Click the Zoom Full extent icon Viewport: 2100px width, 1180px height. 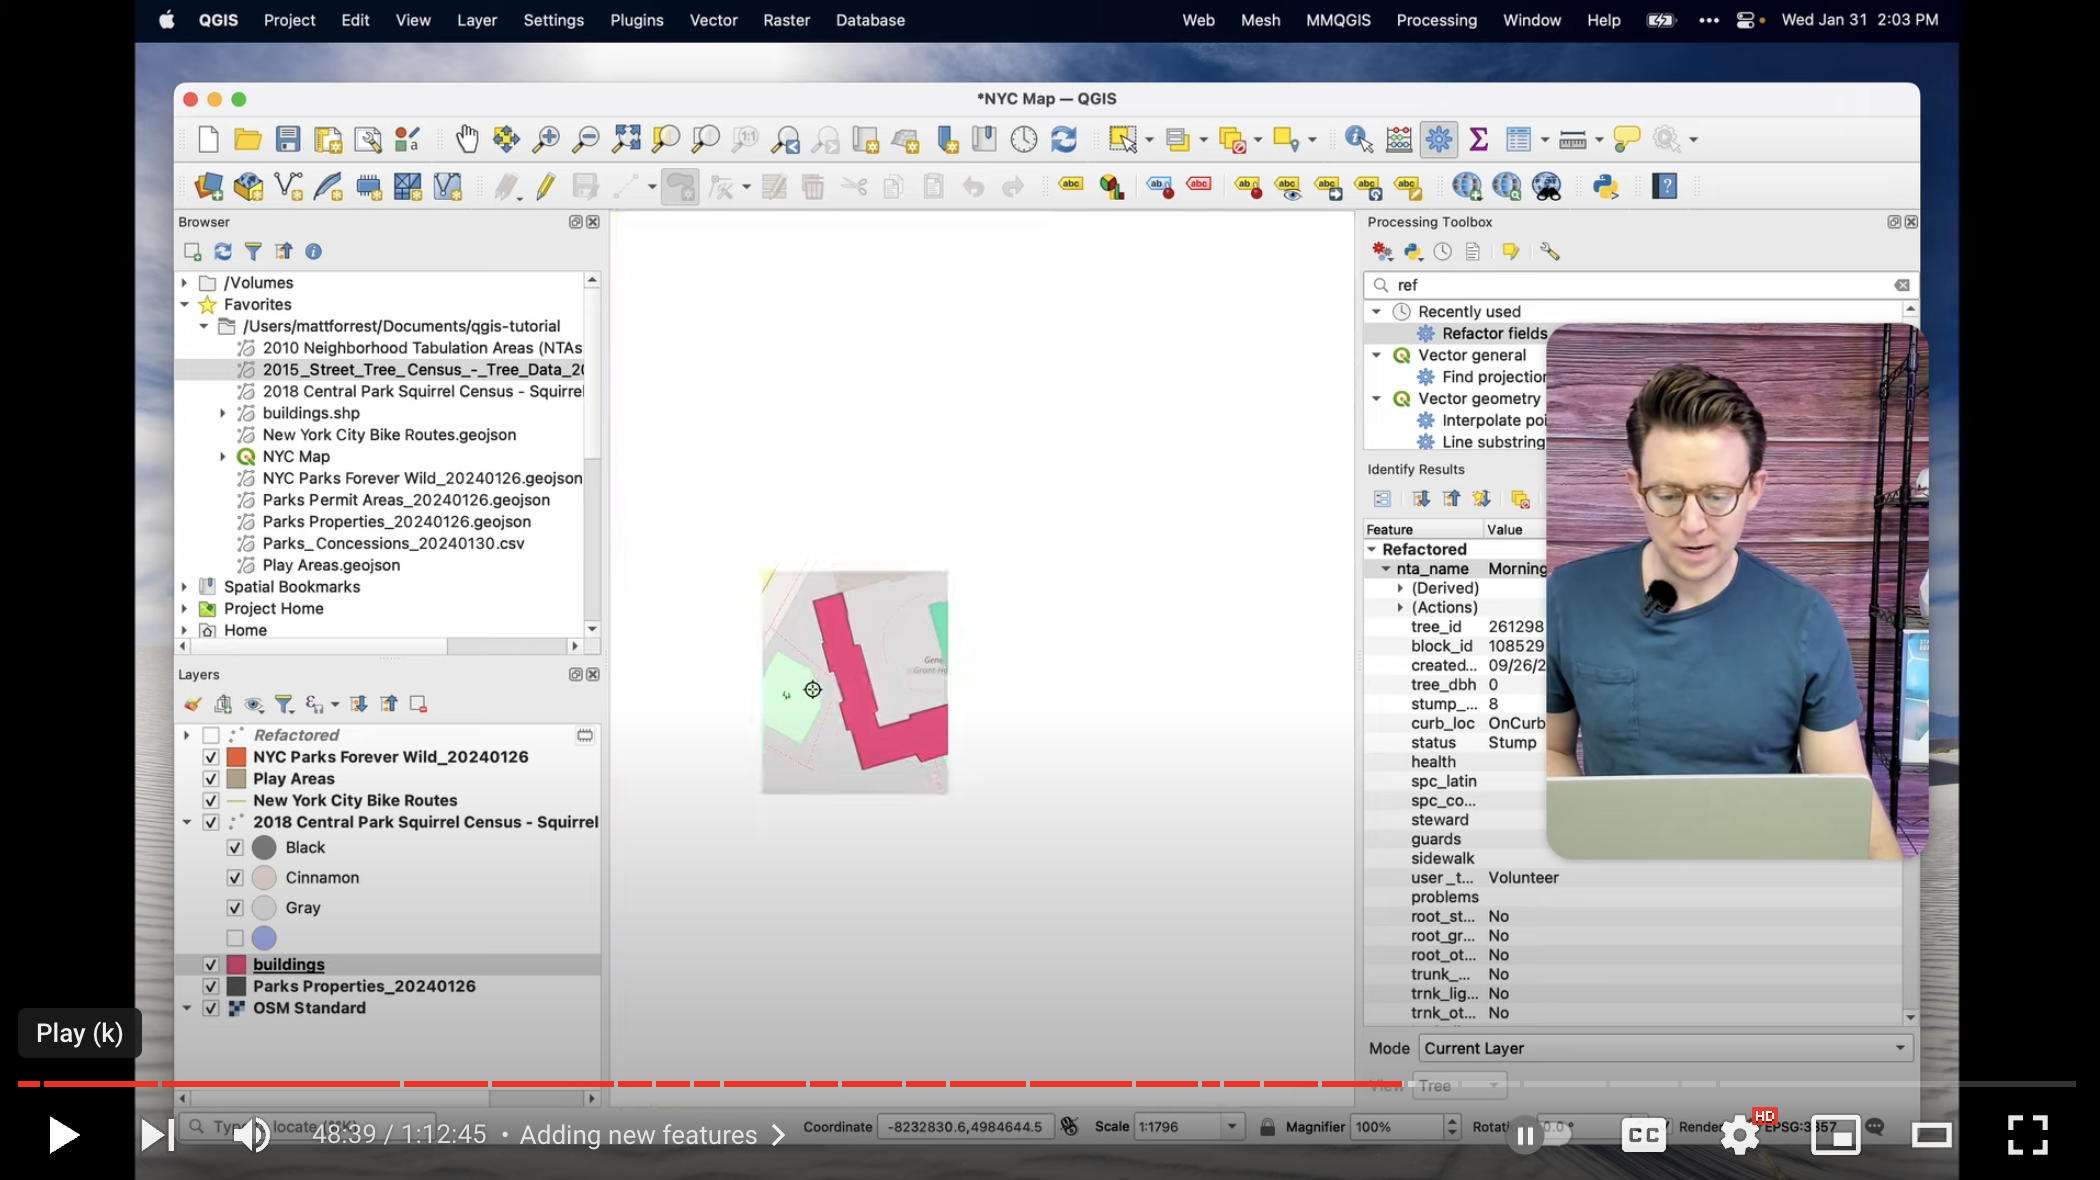click(626, 139)
